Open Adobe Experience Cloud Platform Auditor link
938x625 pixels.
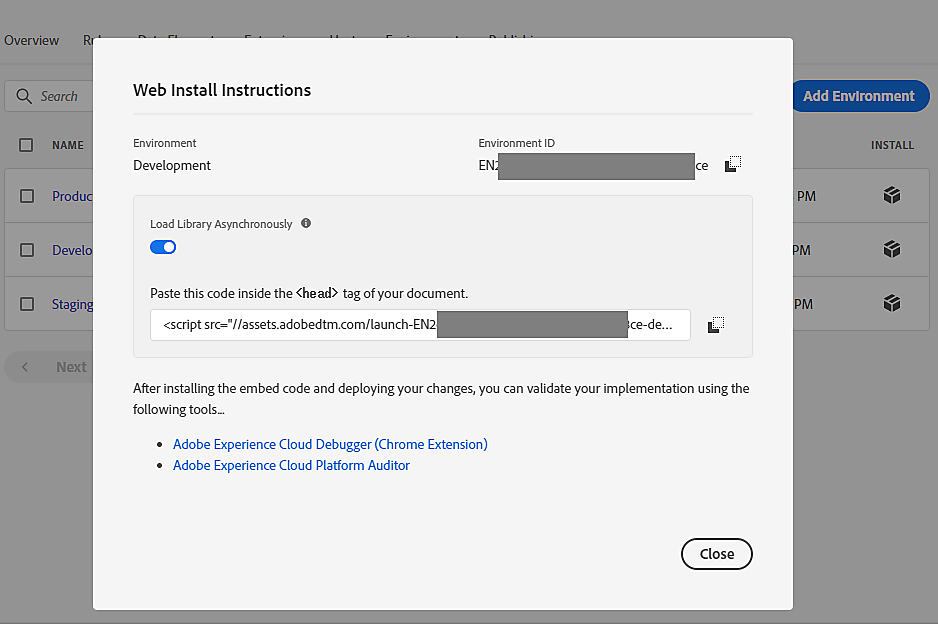(x=291, y=465)
